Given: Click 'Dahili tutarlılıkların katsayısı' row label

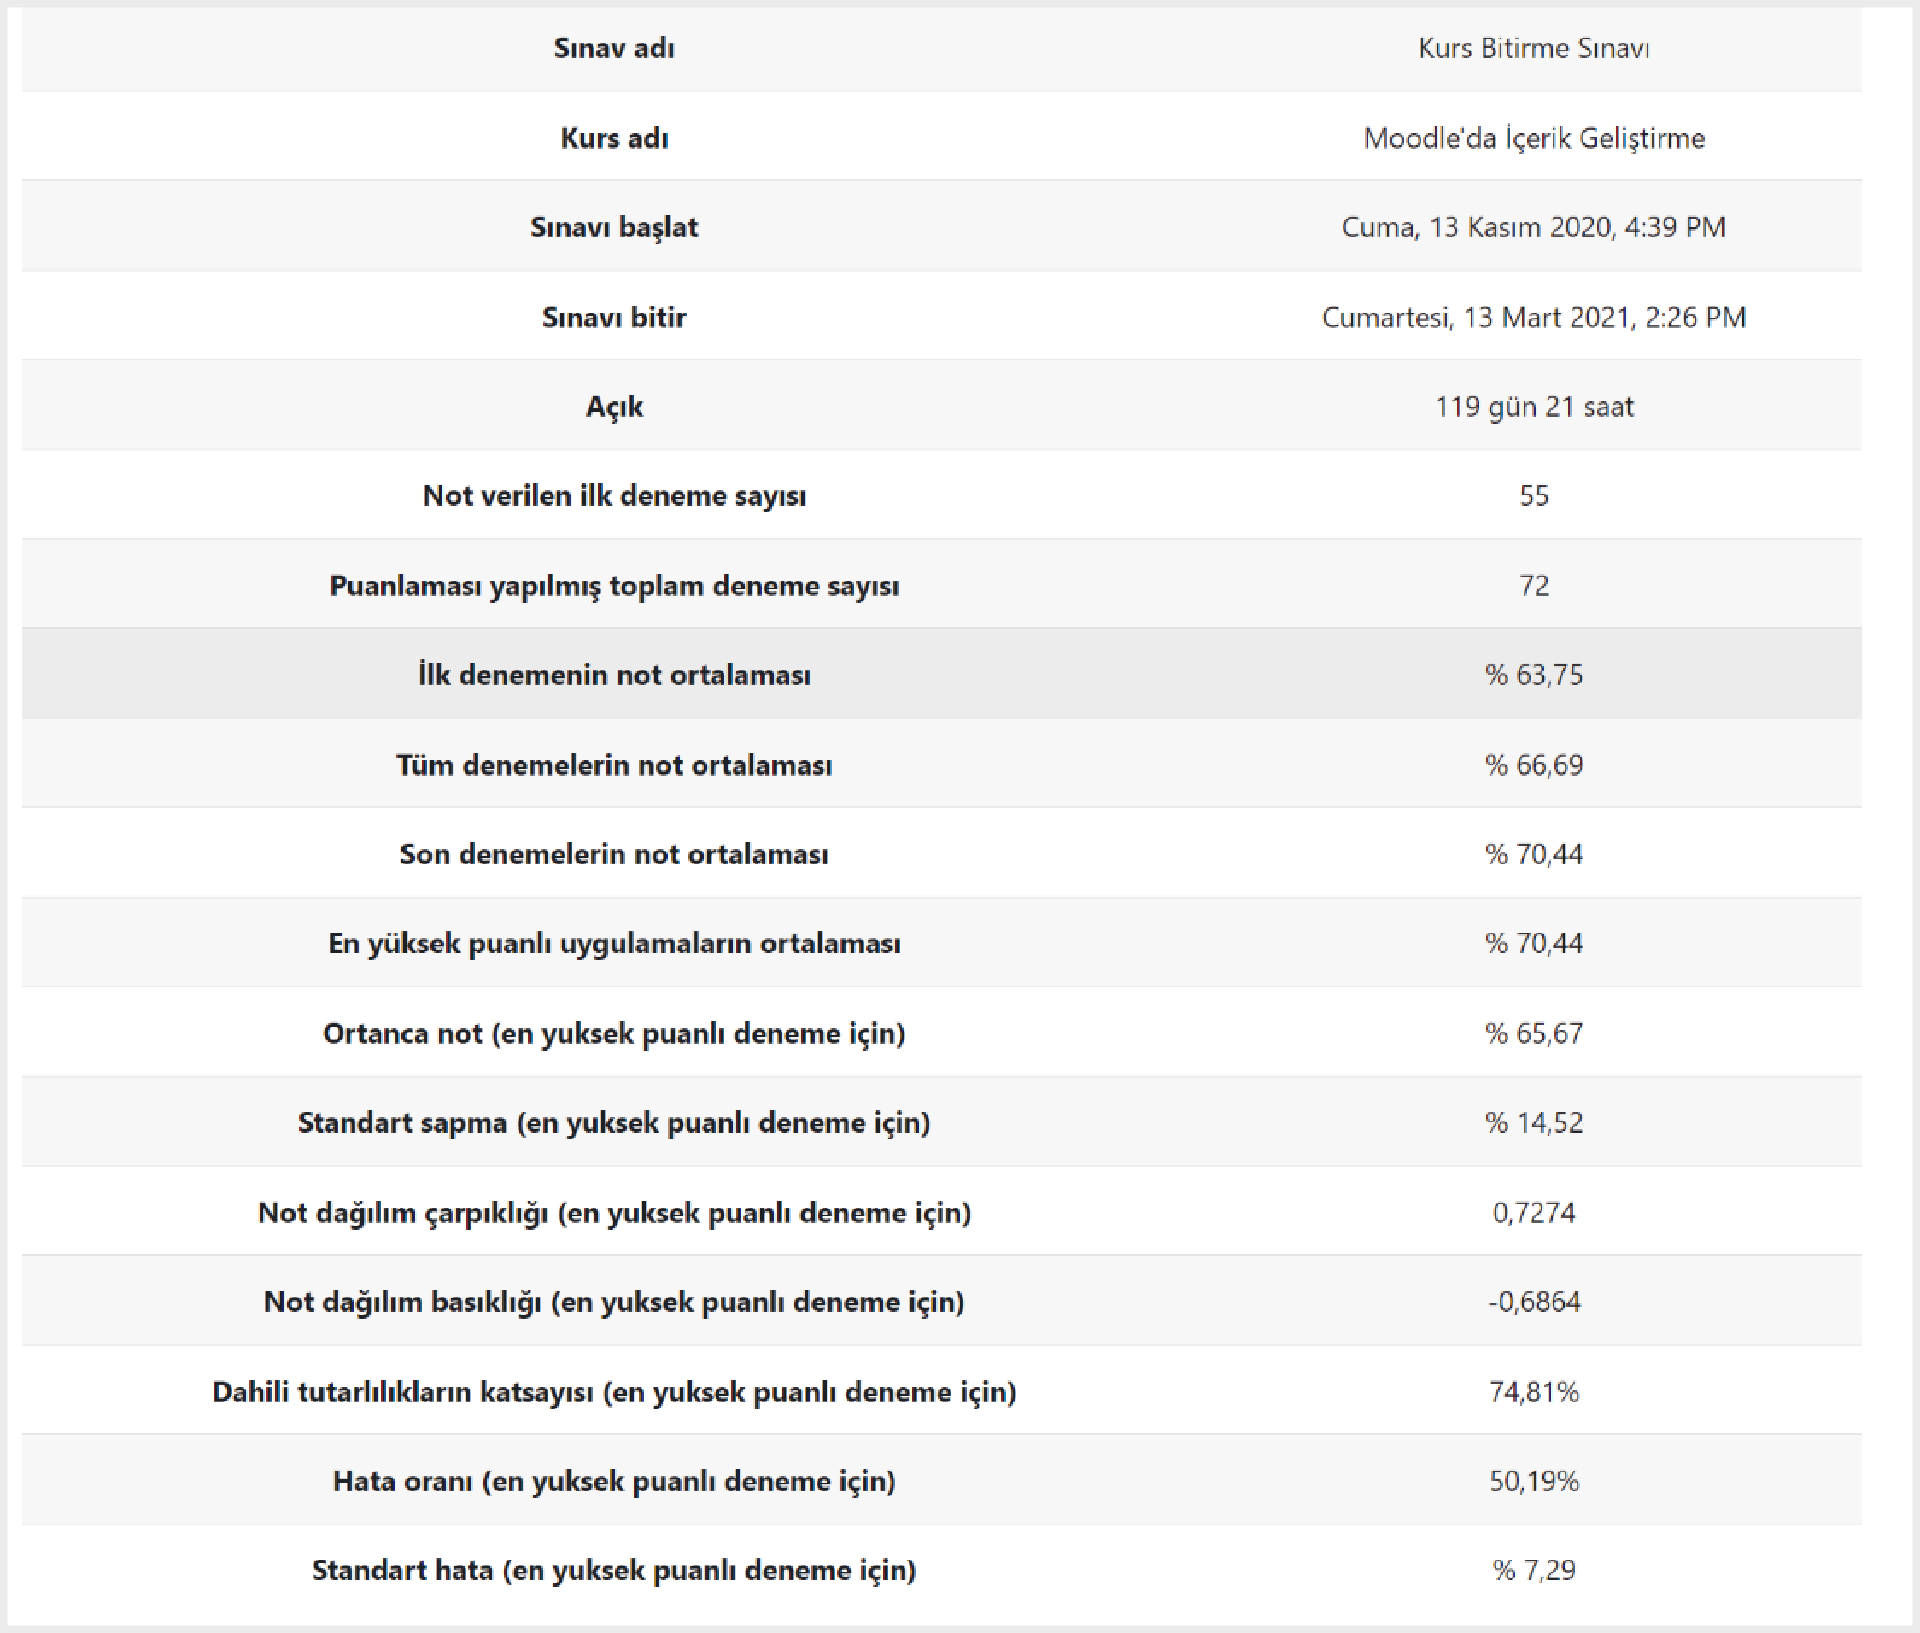Looking at the screenshot, I should tap(614, 1391).
